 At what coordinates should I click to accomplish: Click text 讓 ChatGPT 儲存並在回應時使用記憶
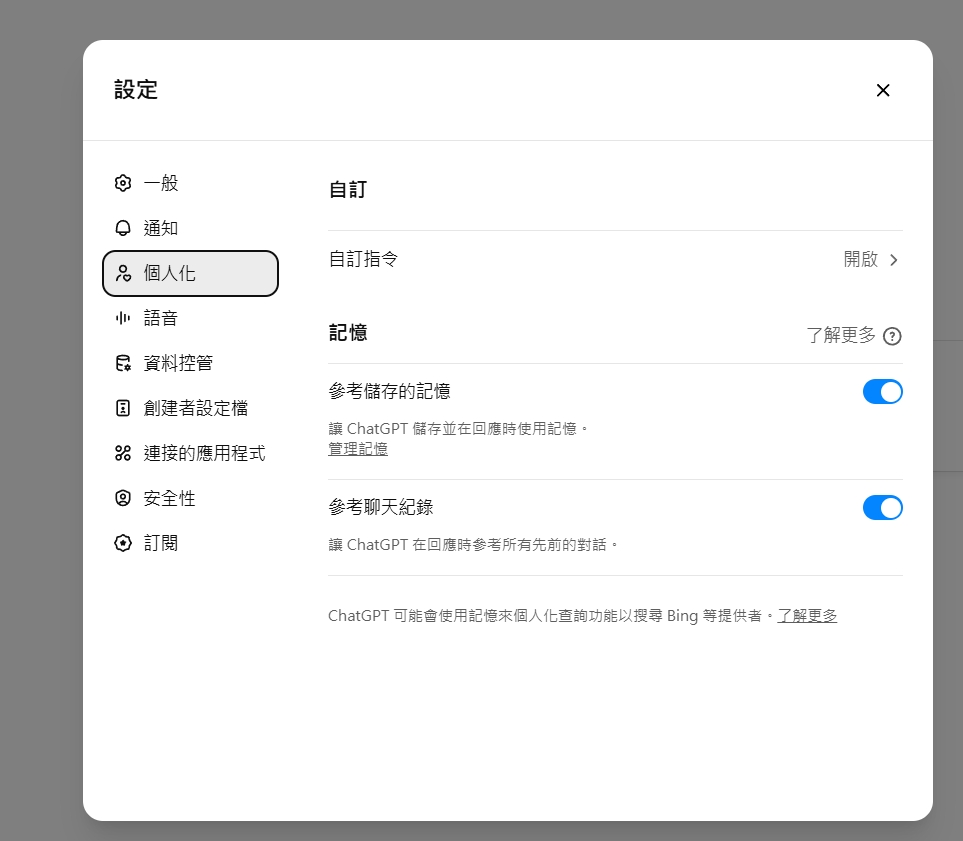point(458,428)
